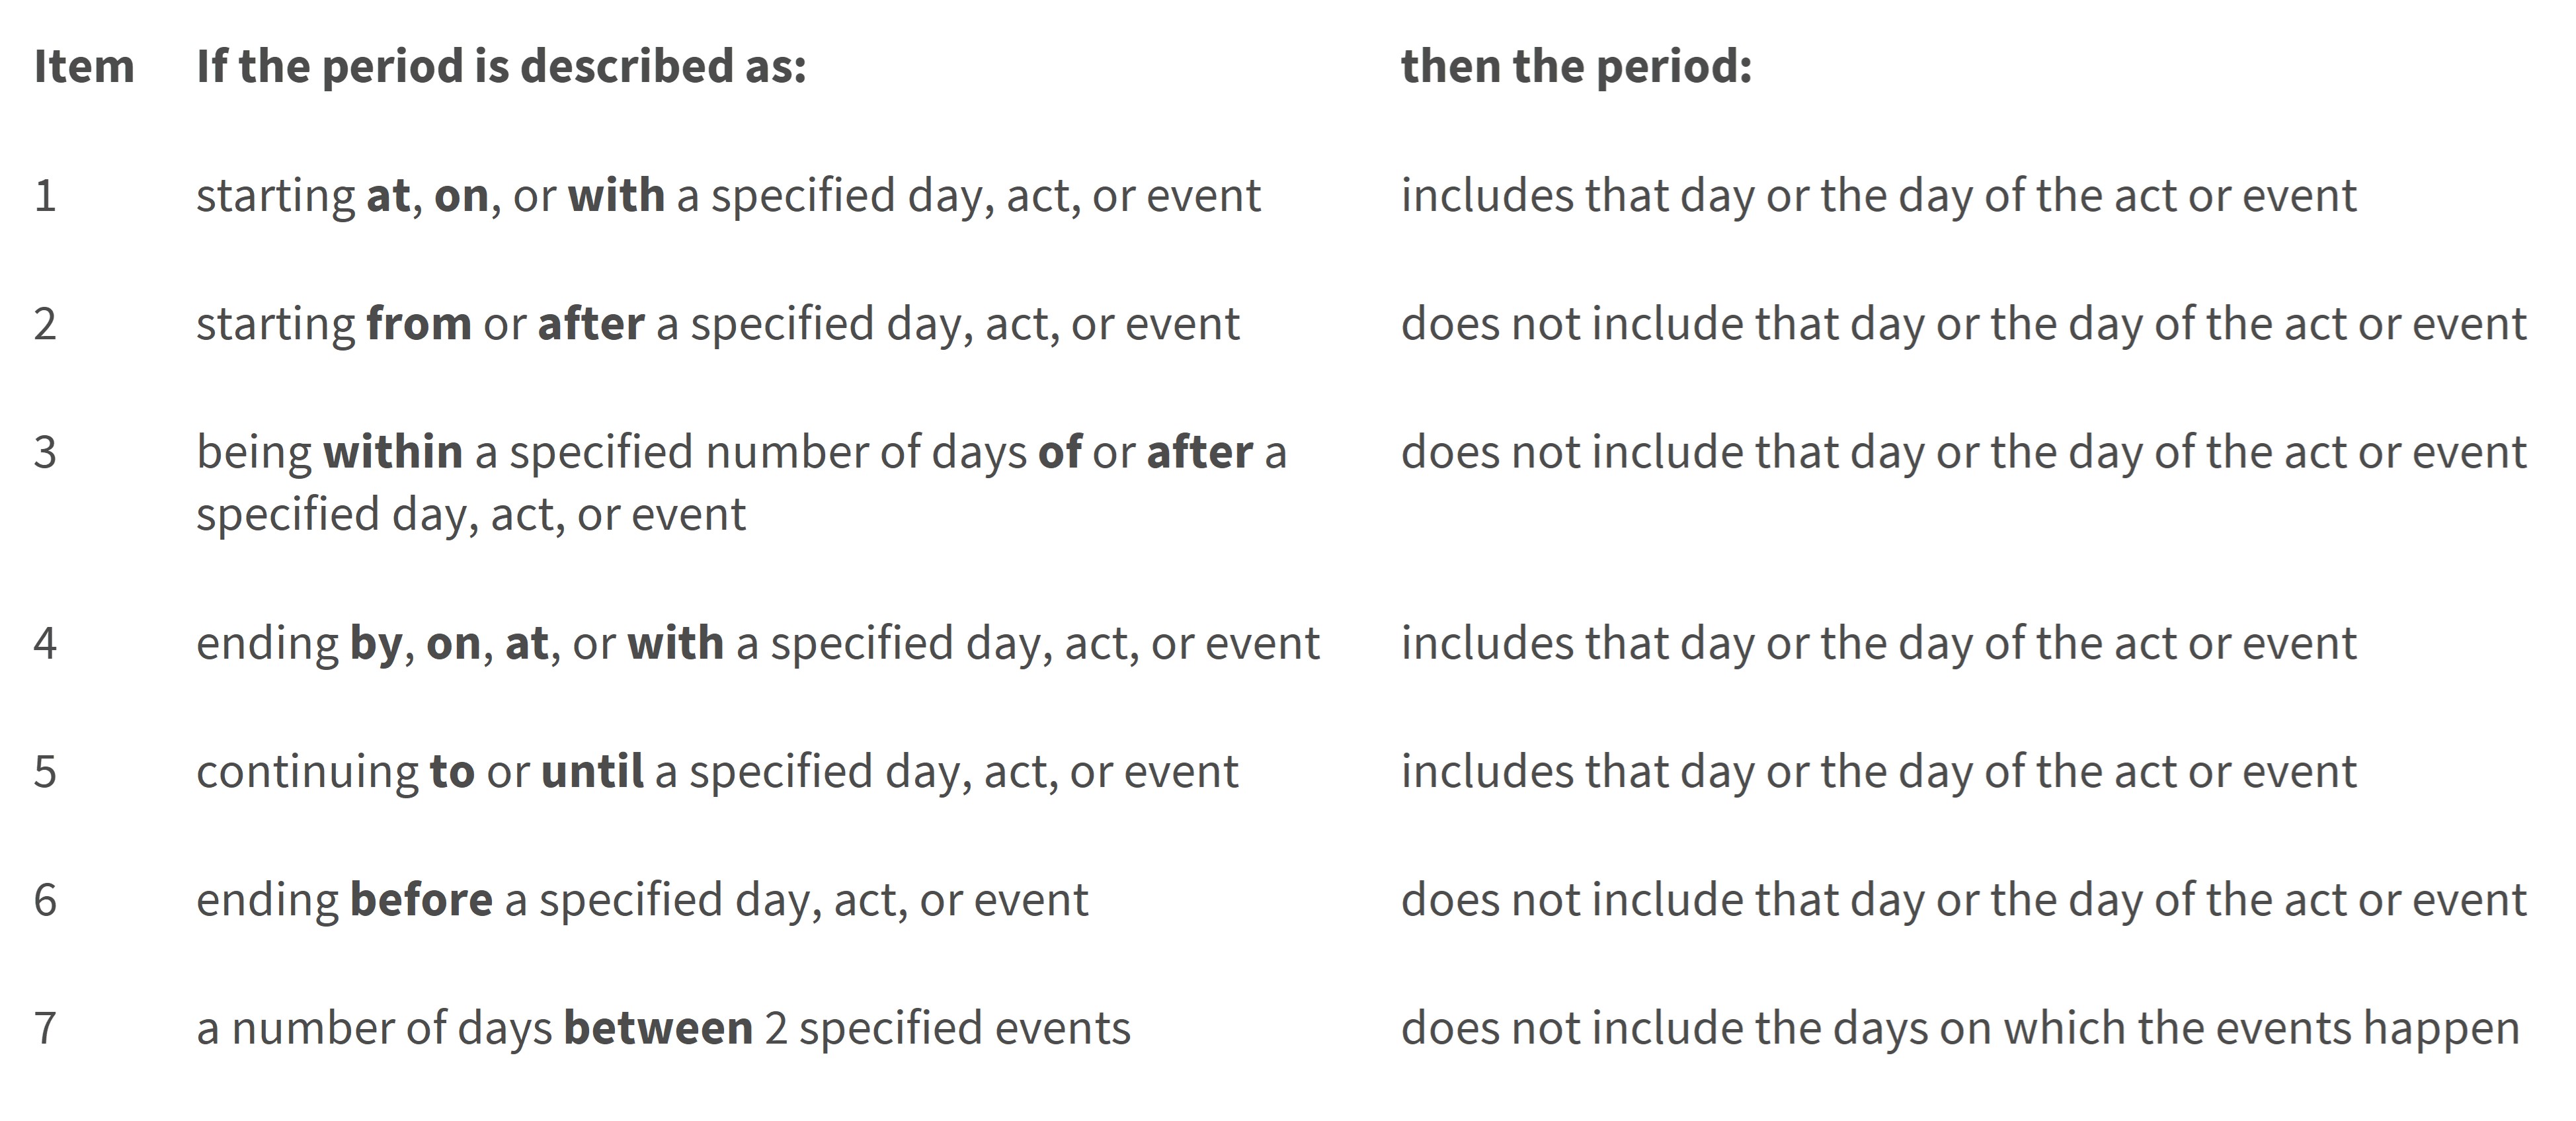This screenshot has height=1121, width=2576.
Task: Select item number 3 in the table
Action: pos(45,453)
